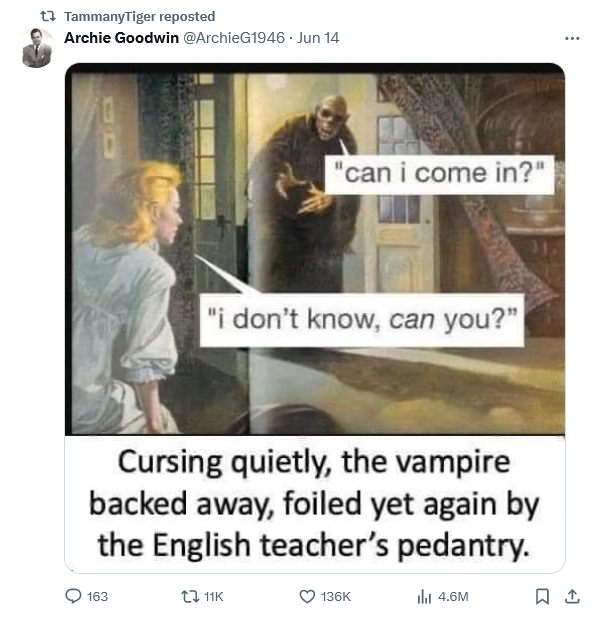Open the TammanyTiger reposted link
The height and width of the screenshot is (618, 598).
pyautogui.click(x=140, y=17)
